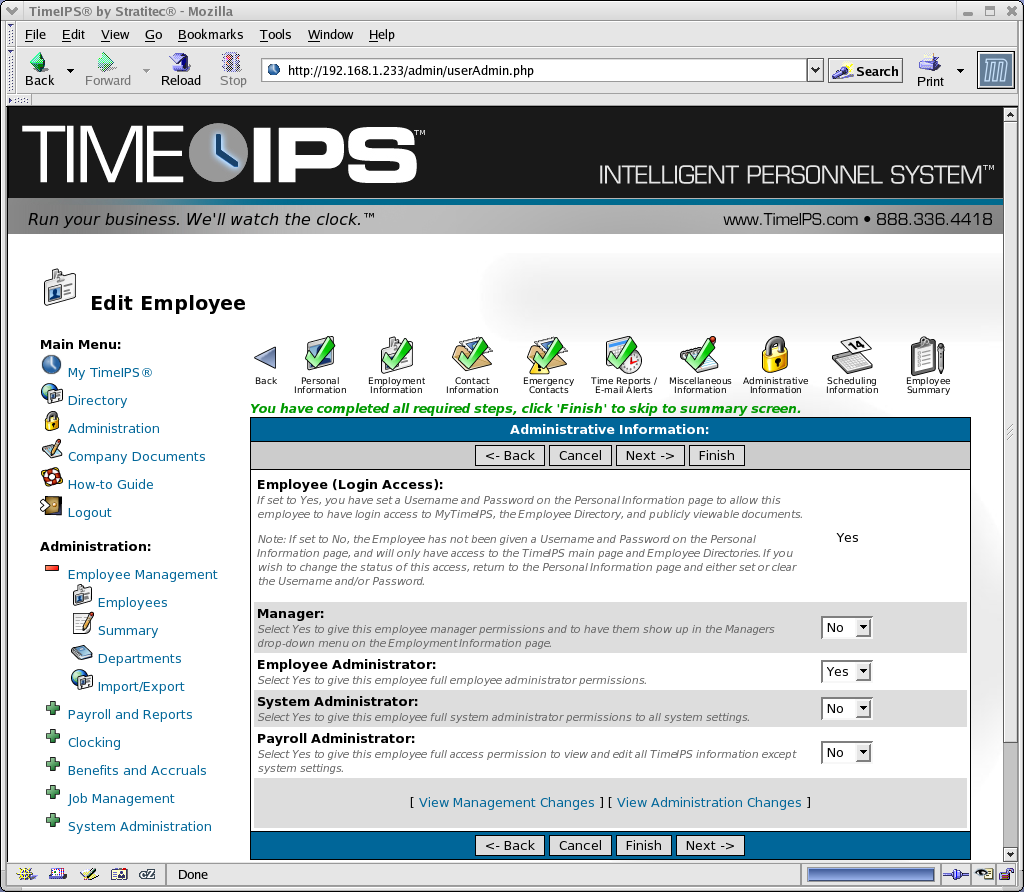This screenshot has width=1024, height=892.
Task: Open the Employment Information step icon
Action: point(396,353)
